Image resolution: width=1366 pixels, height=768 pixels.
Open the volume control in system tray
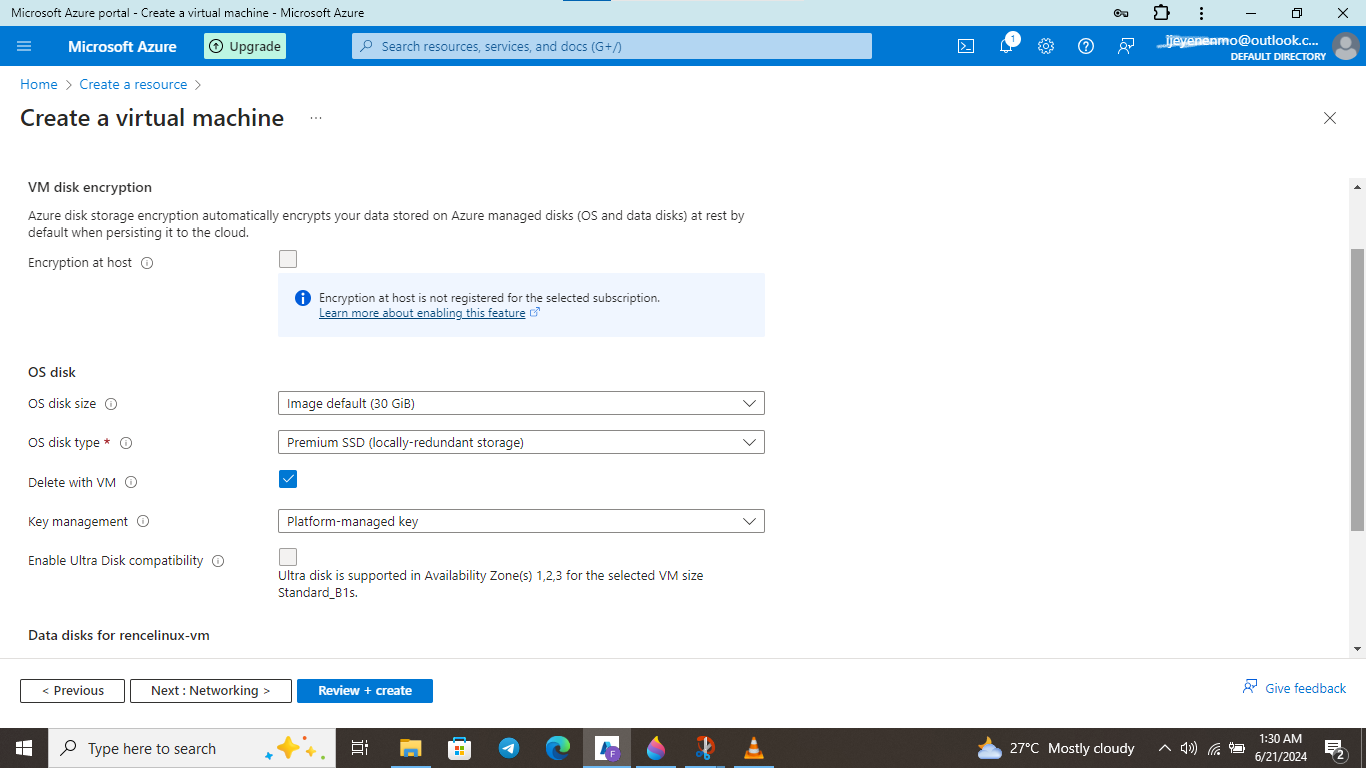pos(1189,748)
